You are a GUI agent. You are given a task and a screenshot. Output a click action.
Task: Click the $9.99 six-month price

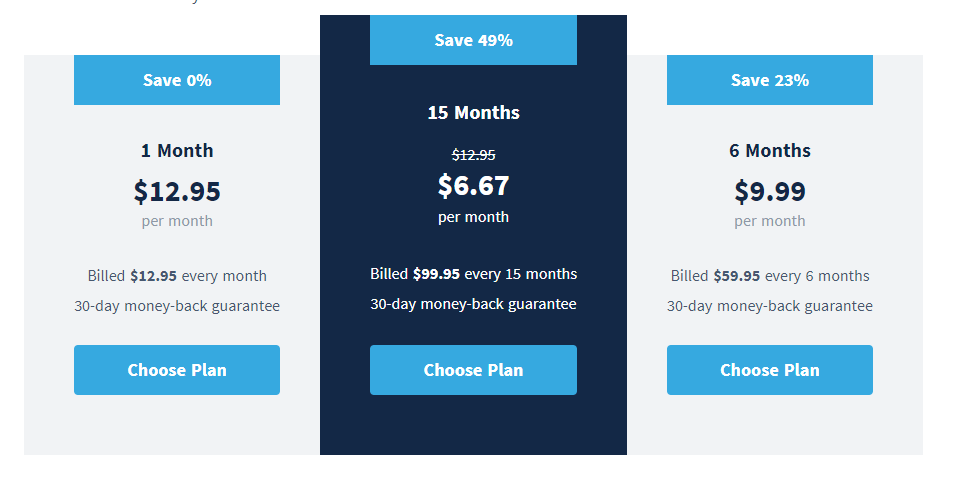tap(770, 191)
